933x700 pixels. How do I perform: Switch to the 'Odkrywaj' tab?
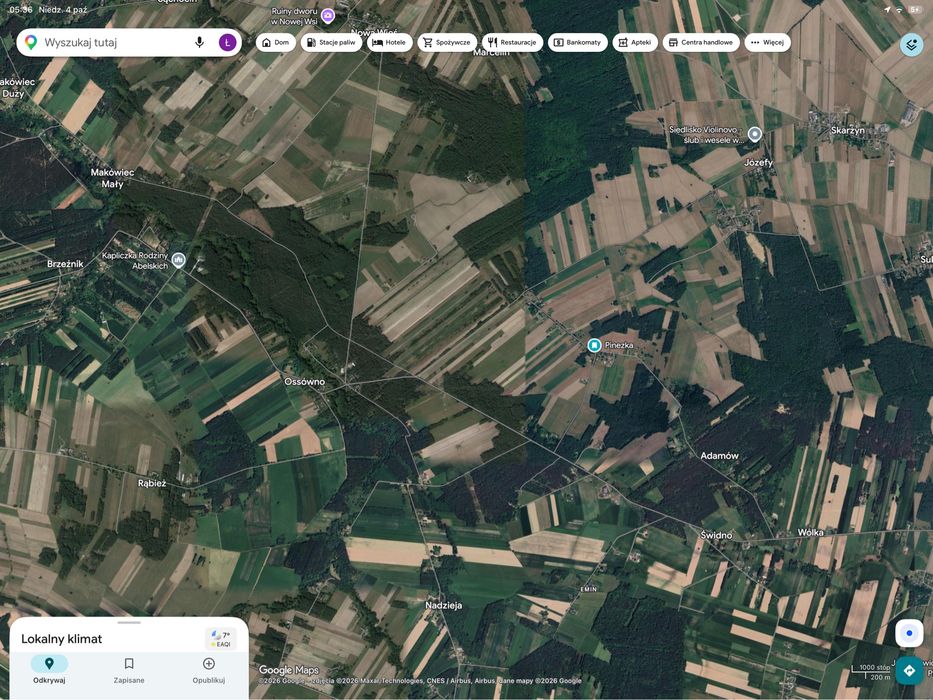coord(49,670)
